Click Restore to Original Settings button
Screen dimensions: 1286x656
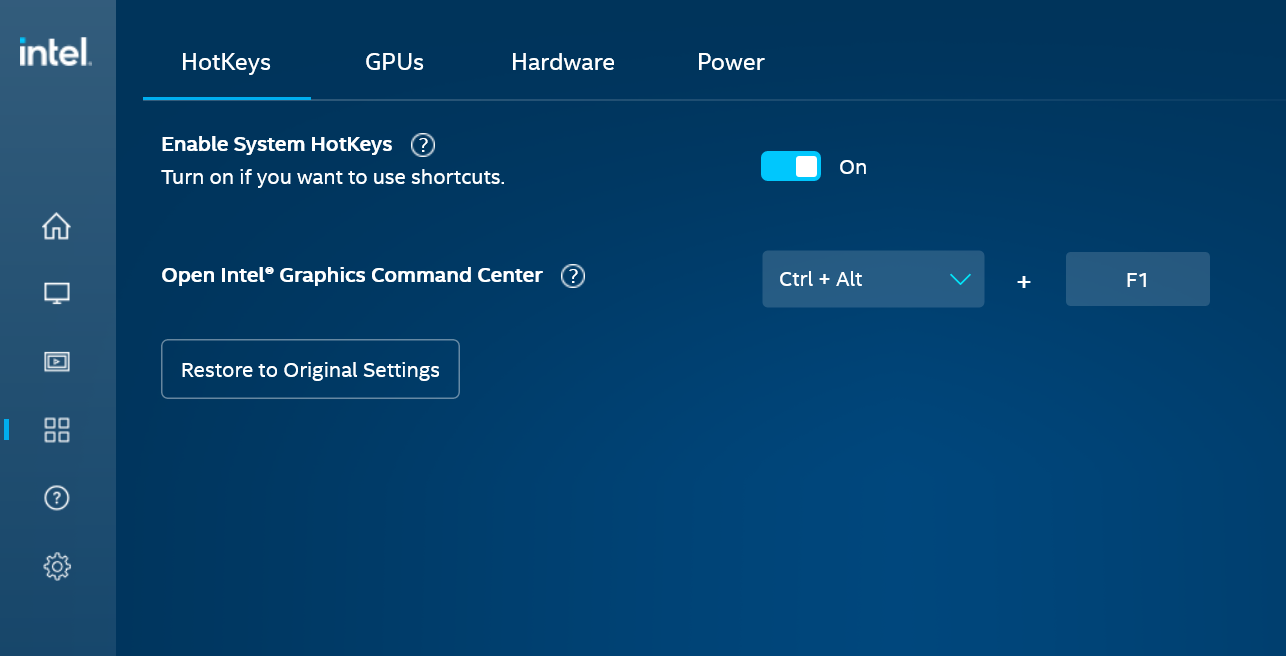(310, 369)
